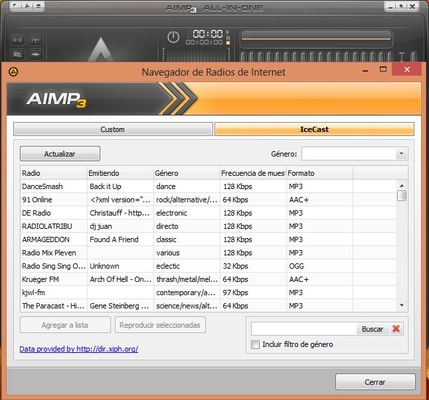This screenshot has height=400, width=429.
Task: Click the 0-0 button in AIMP player left panel
Action: [x=18, y=40]
